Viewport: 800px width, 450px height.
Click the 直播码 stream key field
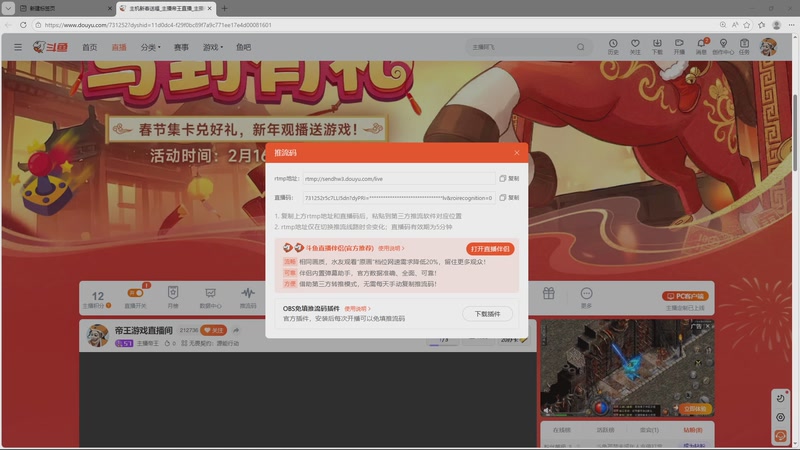(398, 197)
